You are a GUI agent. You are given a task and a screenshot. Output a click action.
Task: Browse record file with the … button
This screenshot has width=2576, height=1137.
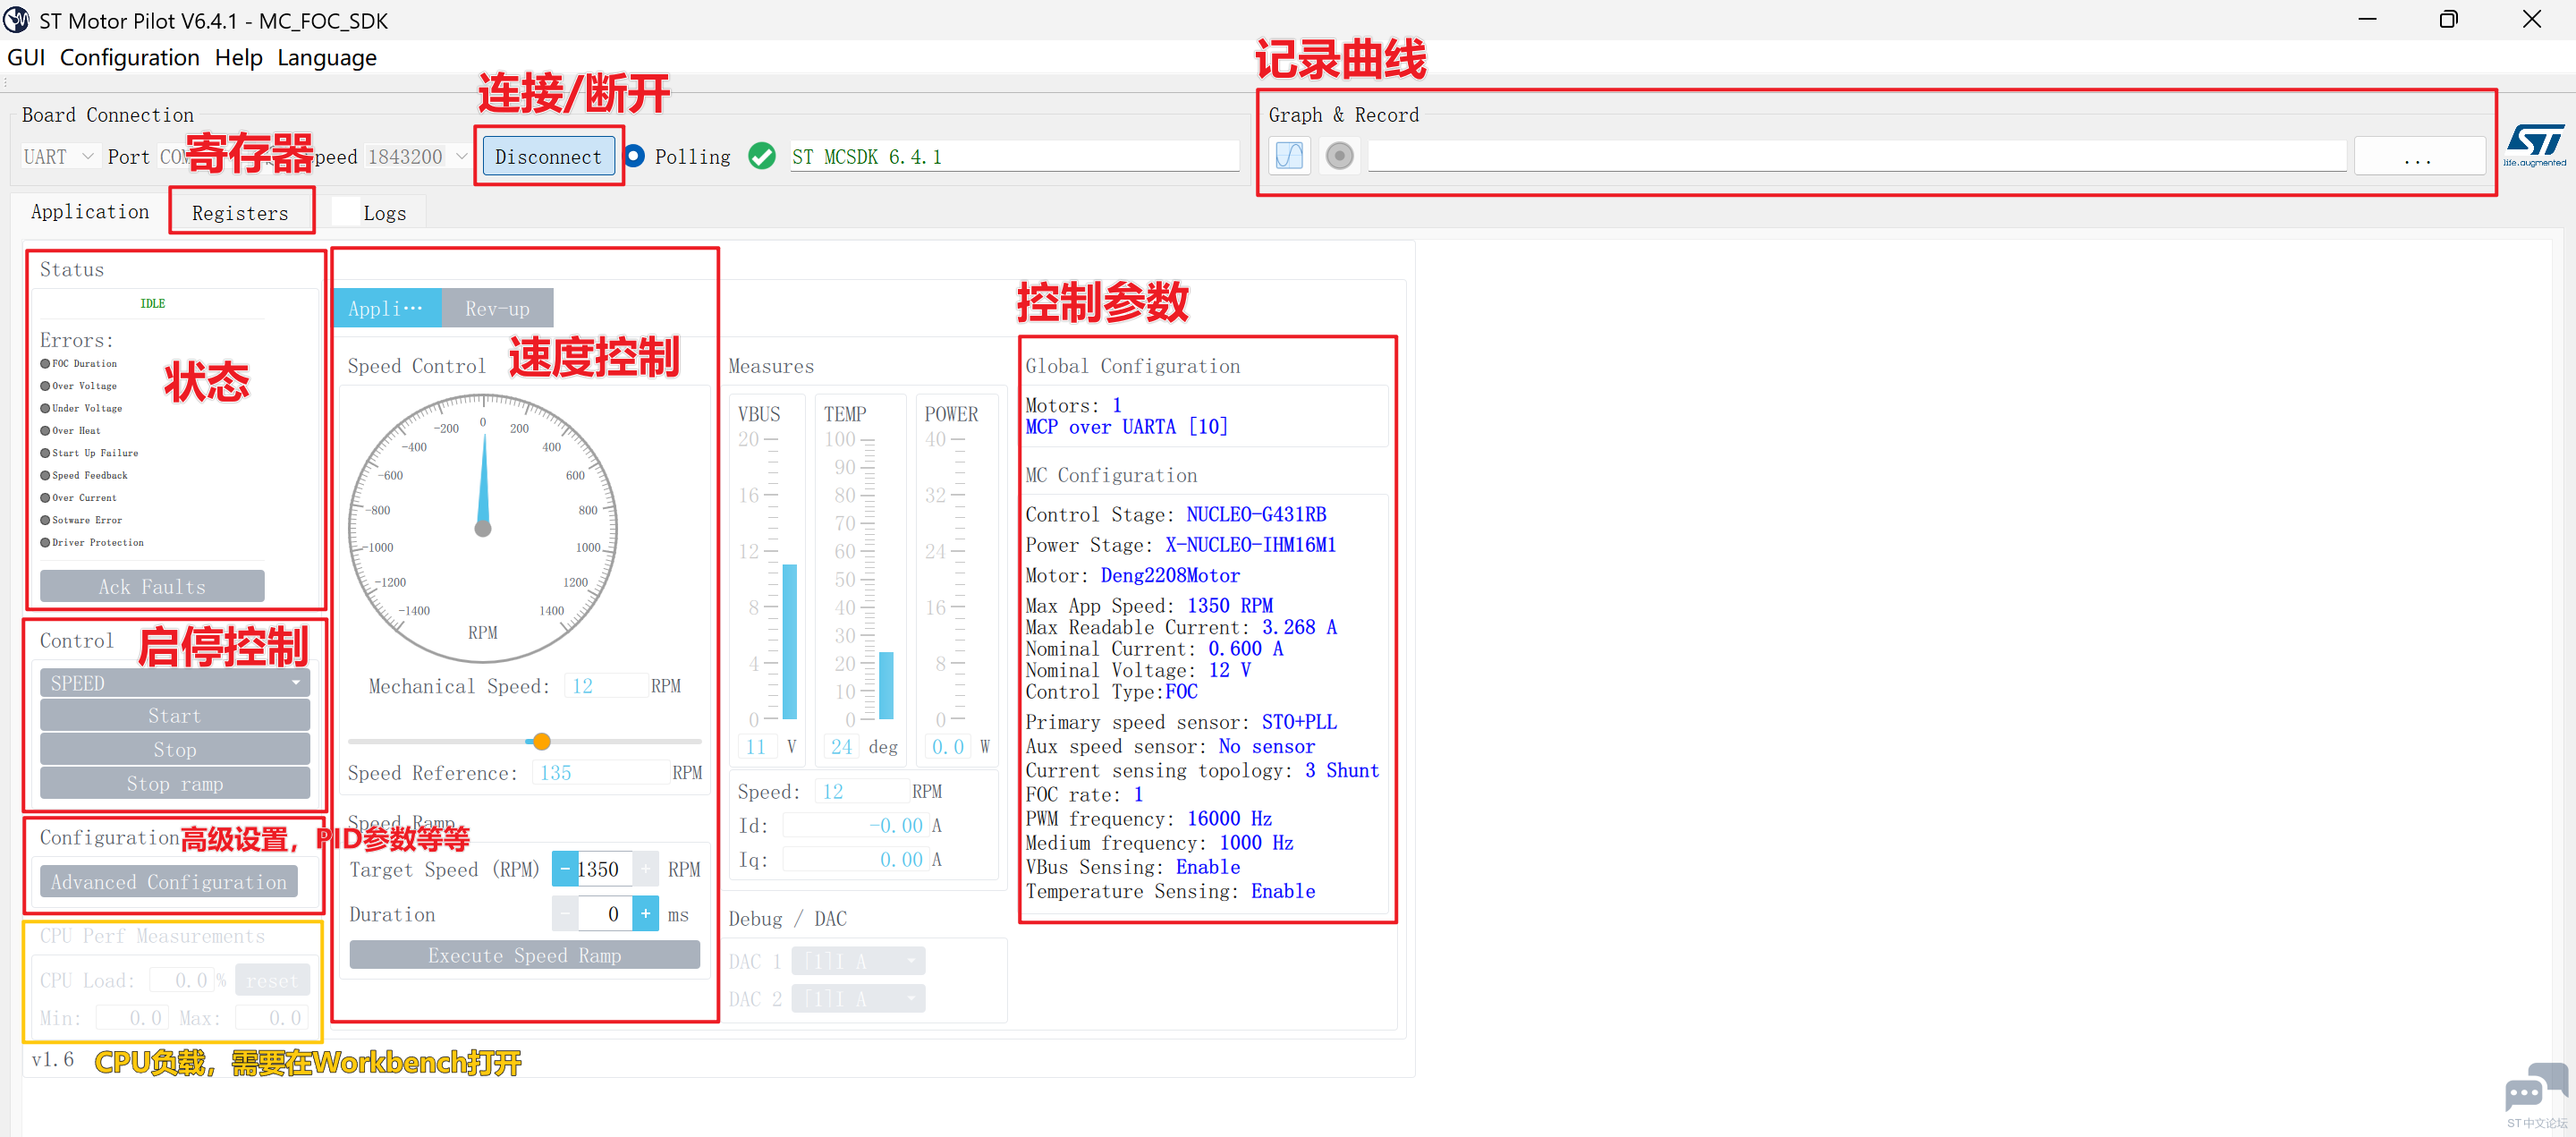(x=2419, y=157)
